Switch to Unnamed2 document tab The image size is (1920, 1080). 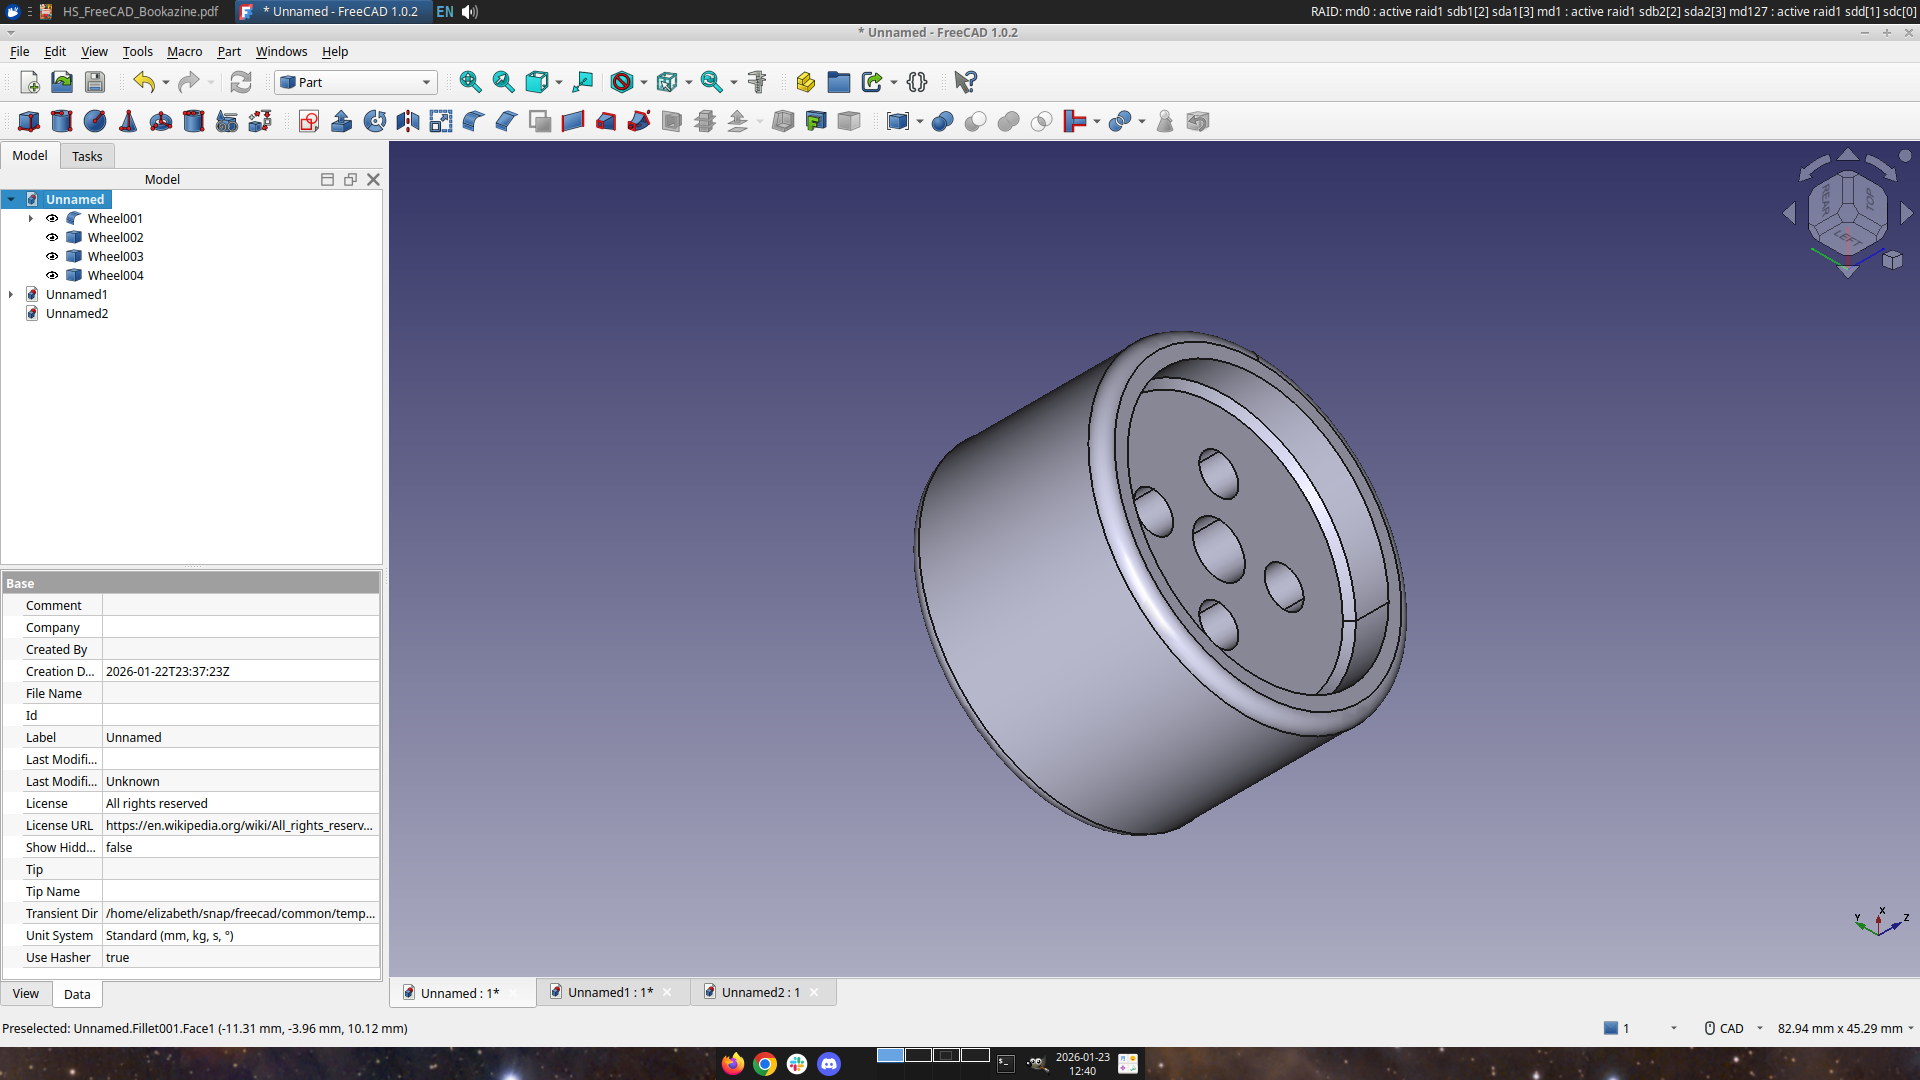click(760, 992)
